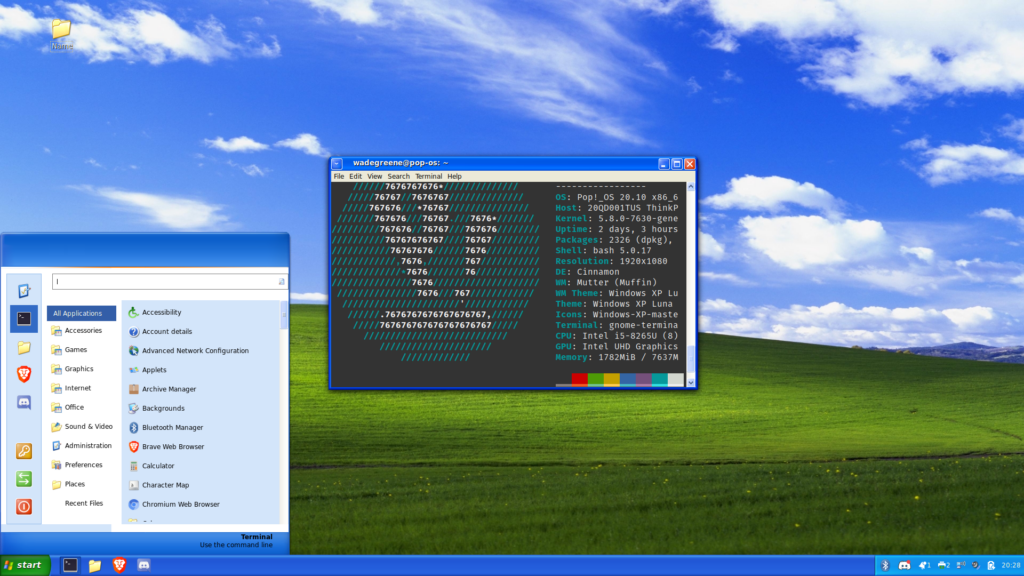Image resolution: width=1024 pixels, height=576 pixels.
Task: Open the Search menu in terminal
Action: [398, 176]
